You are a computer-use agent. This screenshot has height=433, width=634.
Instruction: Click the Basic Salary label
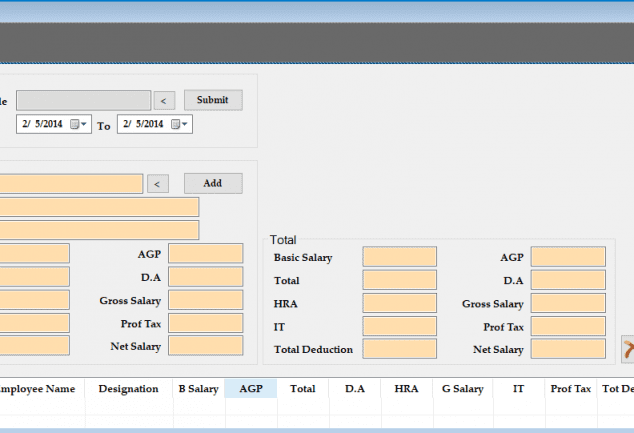(x=303, y=258)
